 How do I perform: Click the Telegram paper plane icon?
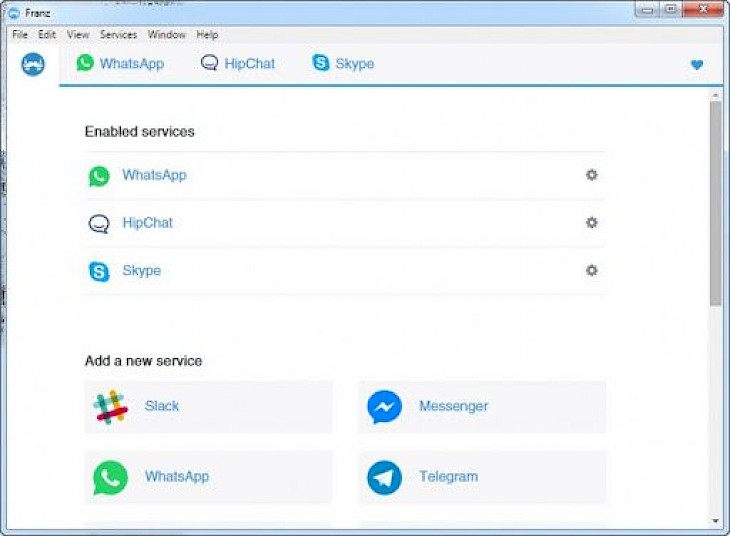(384, 477)
